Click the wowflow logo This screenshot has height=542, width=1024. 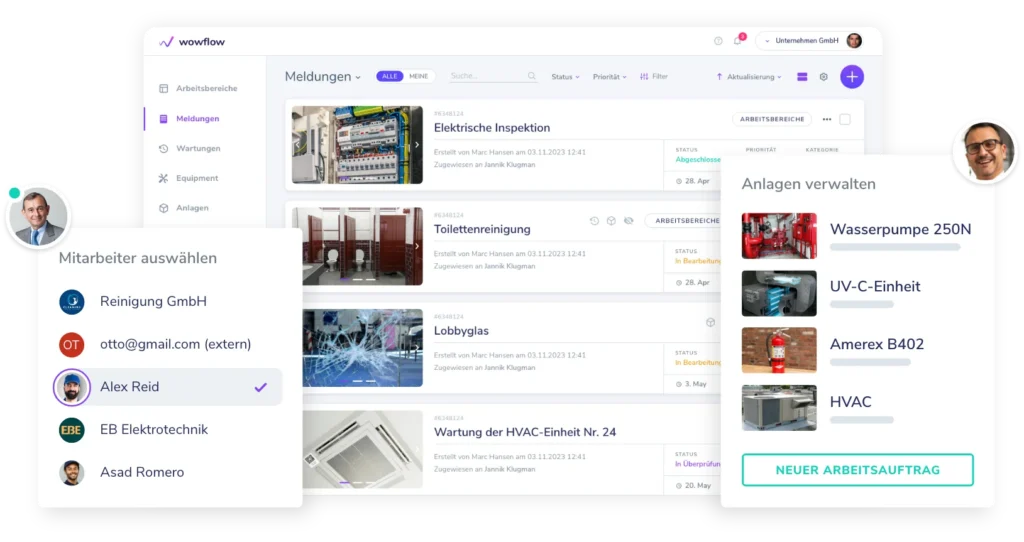192,42
